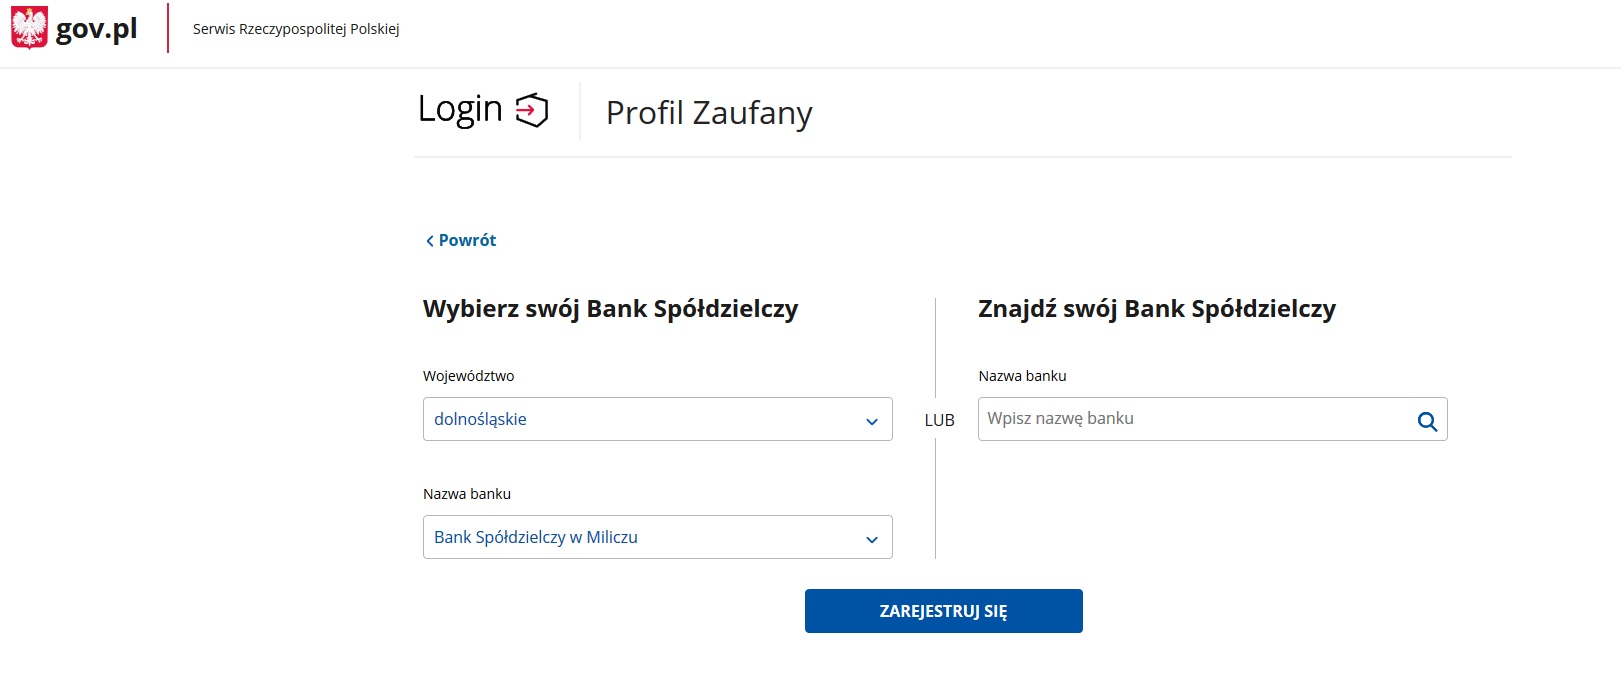1621x681 pixels.
Task: Click the Polish eagle emblem logo
Action: [x=29, y=28]
